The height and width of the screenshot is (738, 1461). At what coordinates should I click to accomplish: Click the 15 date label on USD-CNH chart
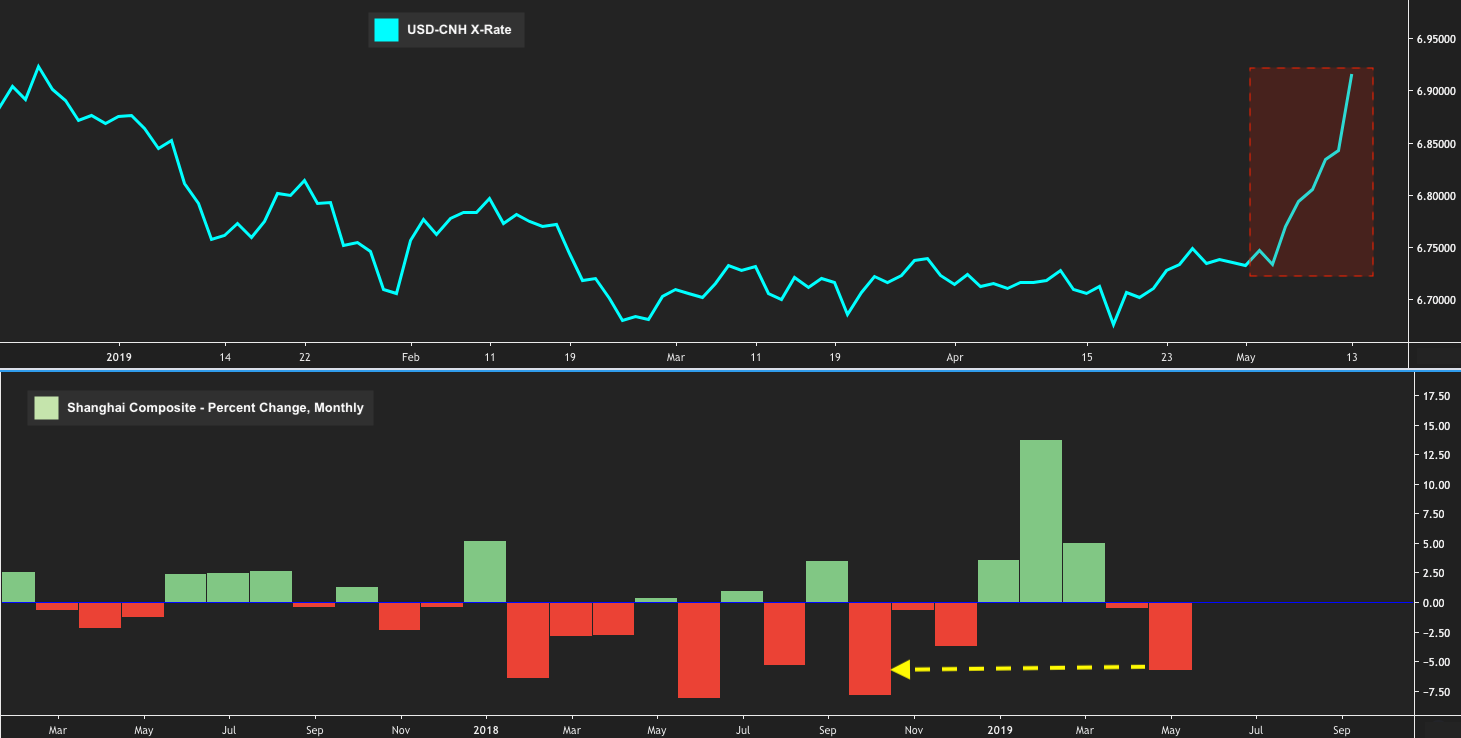[1088, 357]
